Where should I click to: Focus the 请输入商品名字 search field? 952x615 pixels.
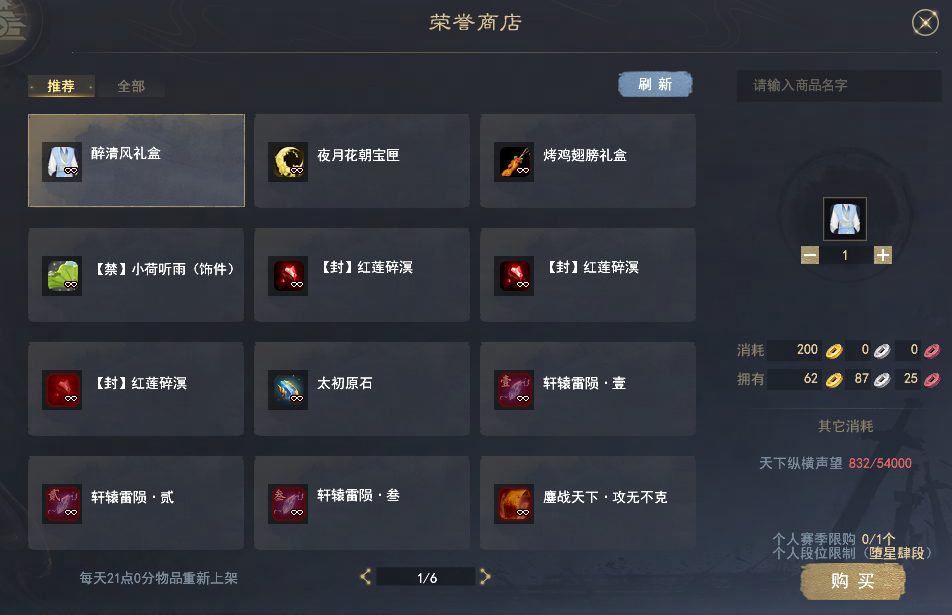click(x=838, y=86)
